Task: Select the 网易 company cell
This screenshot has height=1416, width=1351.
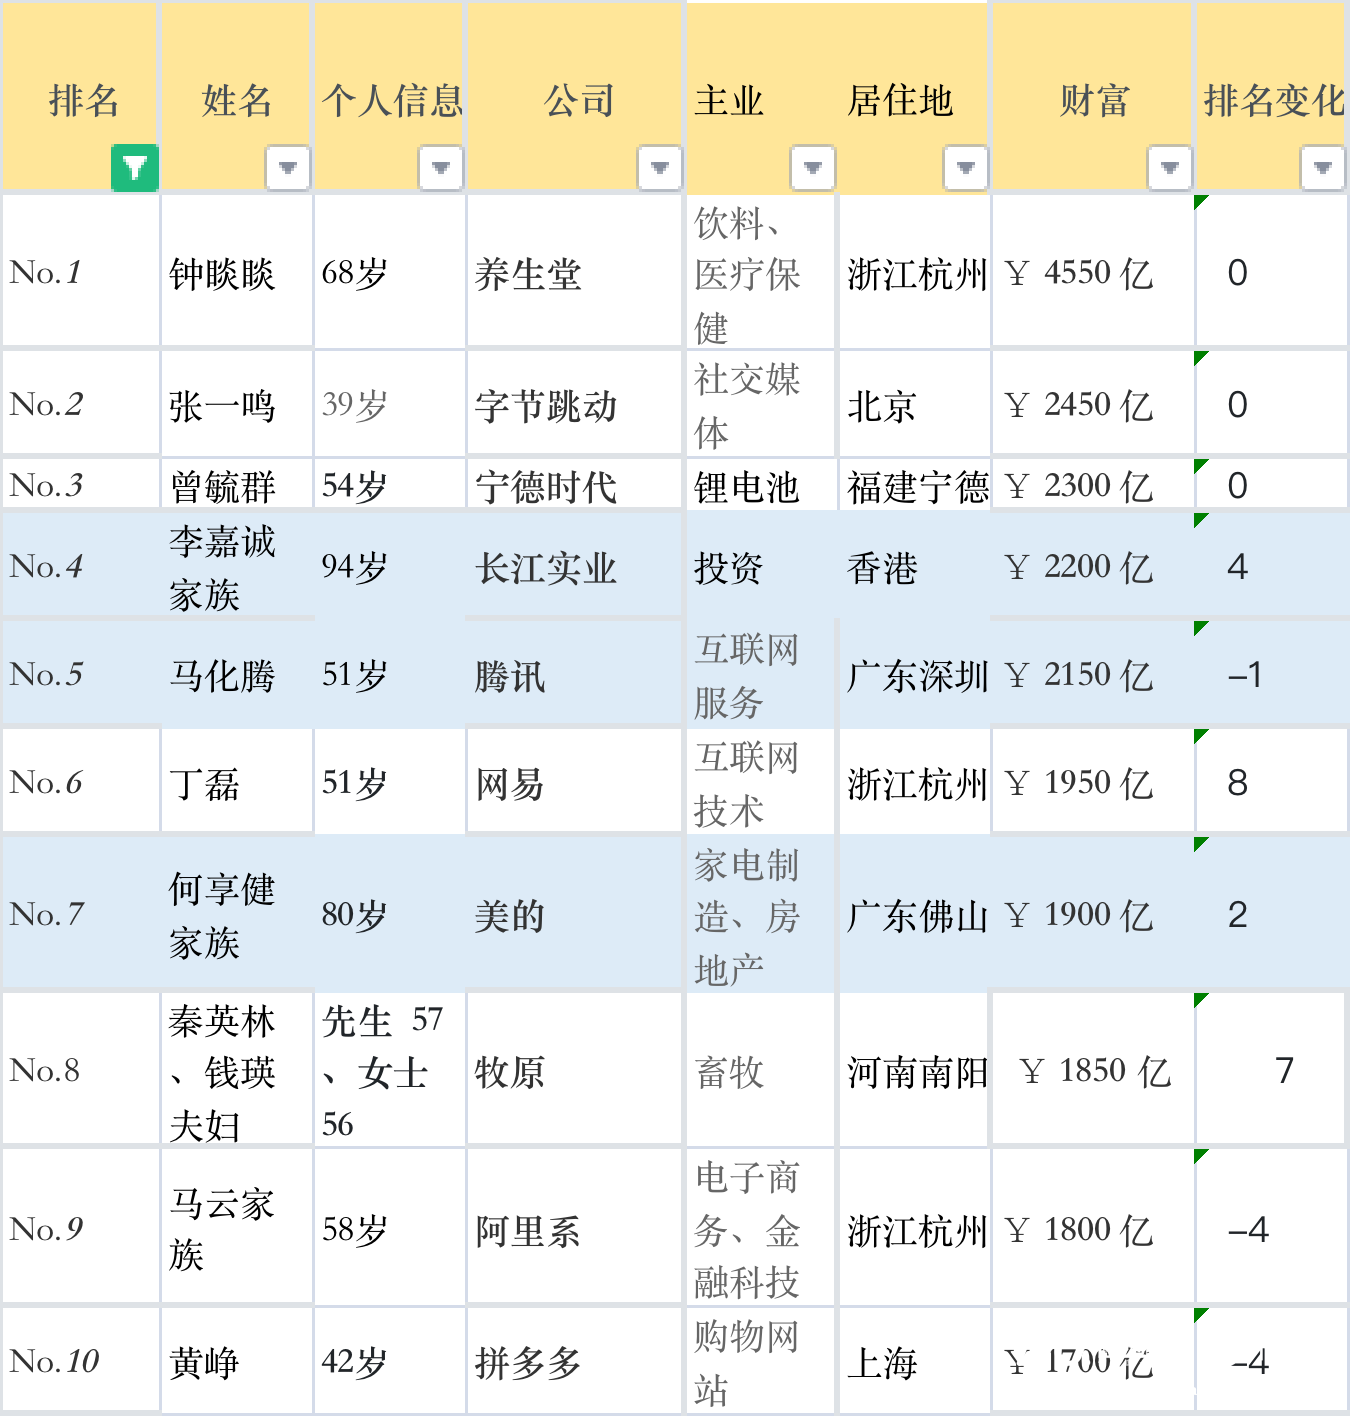Action: click(575, 782)
